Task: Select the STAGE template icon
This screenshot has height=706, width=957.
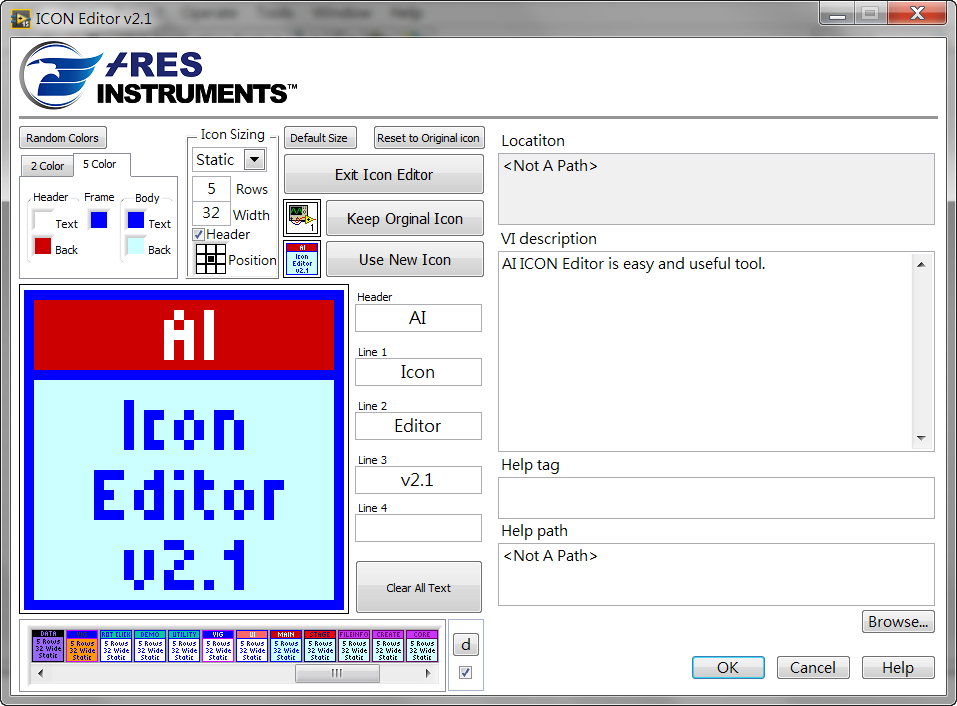Action: click(320, 646)
